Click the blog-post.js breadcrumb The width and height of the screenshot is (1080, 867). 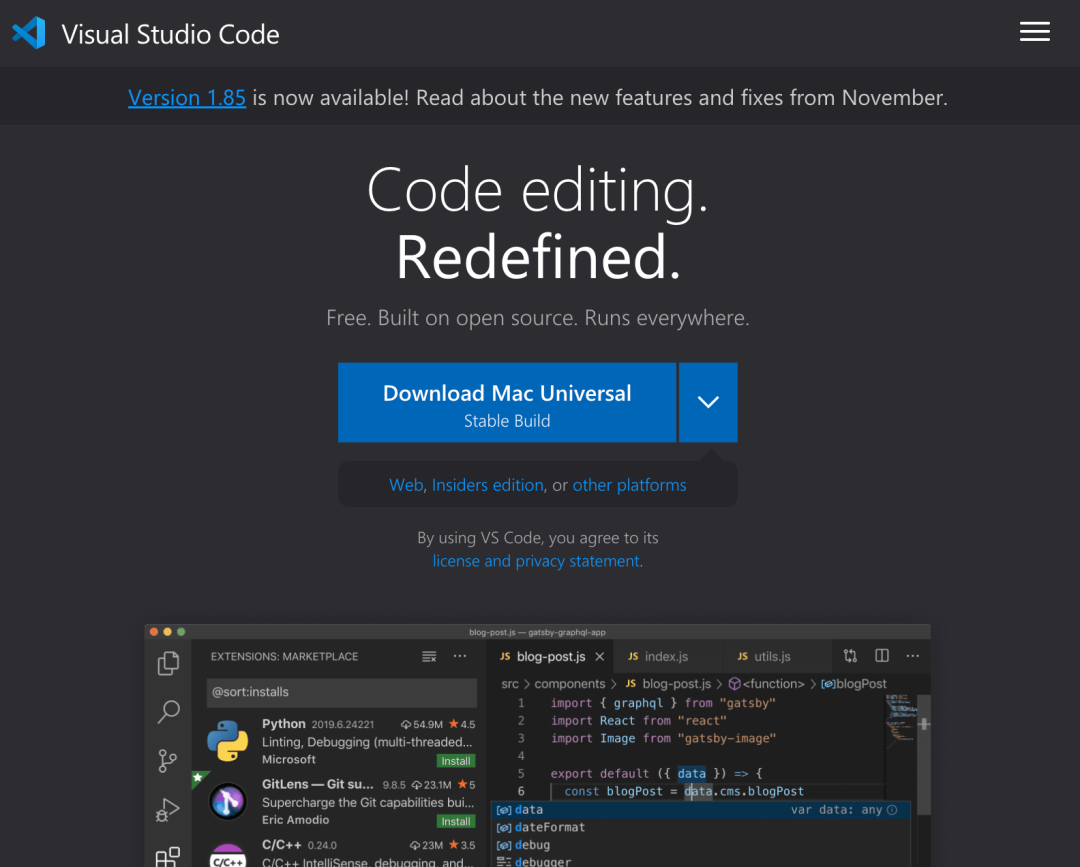click(667, 684)
